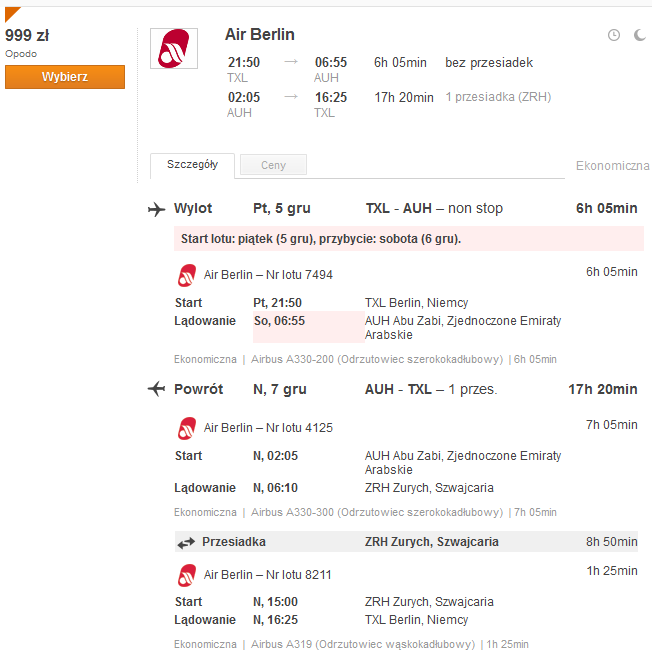Click Air Berlin logo beside flight 7494
The width and height of the screenshot is (652, 660).
click(x=187, y=275)
